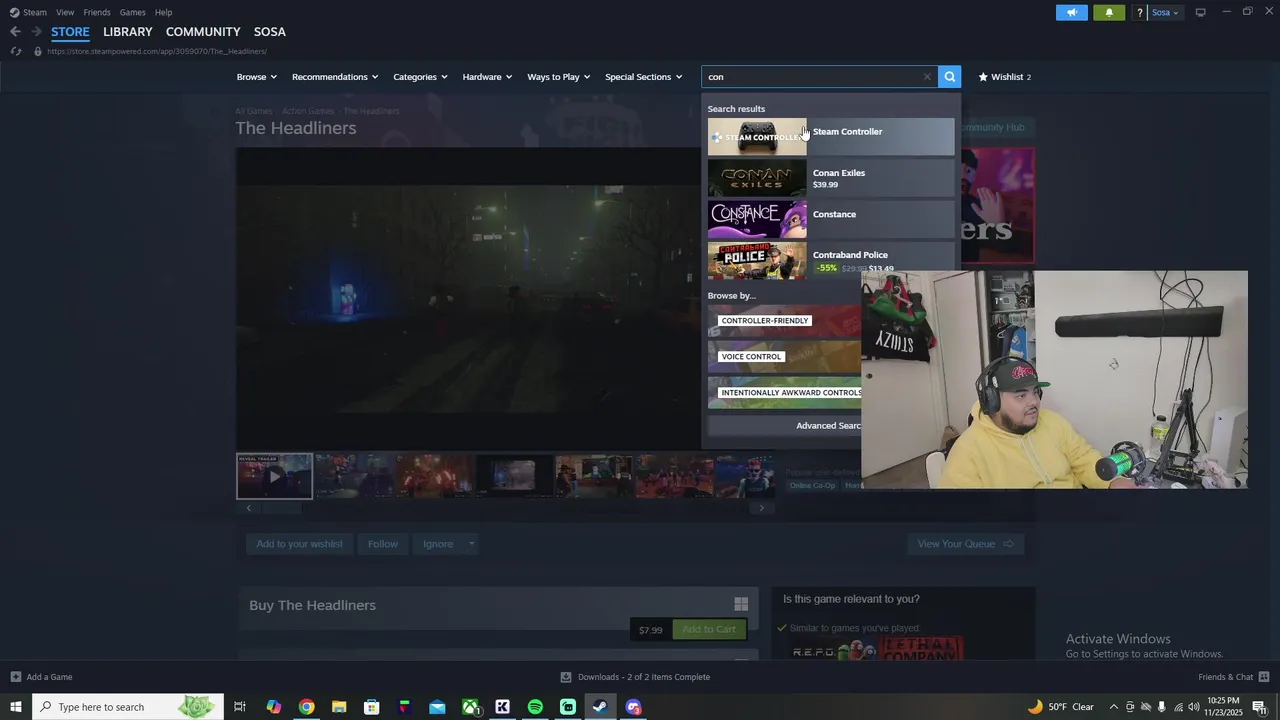1280x720 pixels.
Task: Expand the Categories dropdown
Action: coord(420,77)
